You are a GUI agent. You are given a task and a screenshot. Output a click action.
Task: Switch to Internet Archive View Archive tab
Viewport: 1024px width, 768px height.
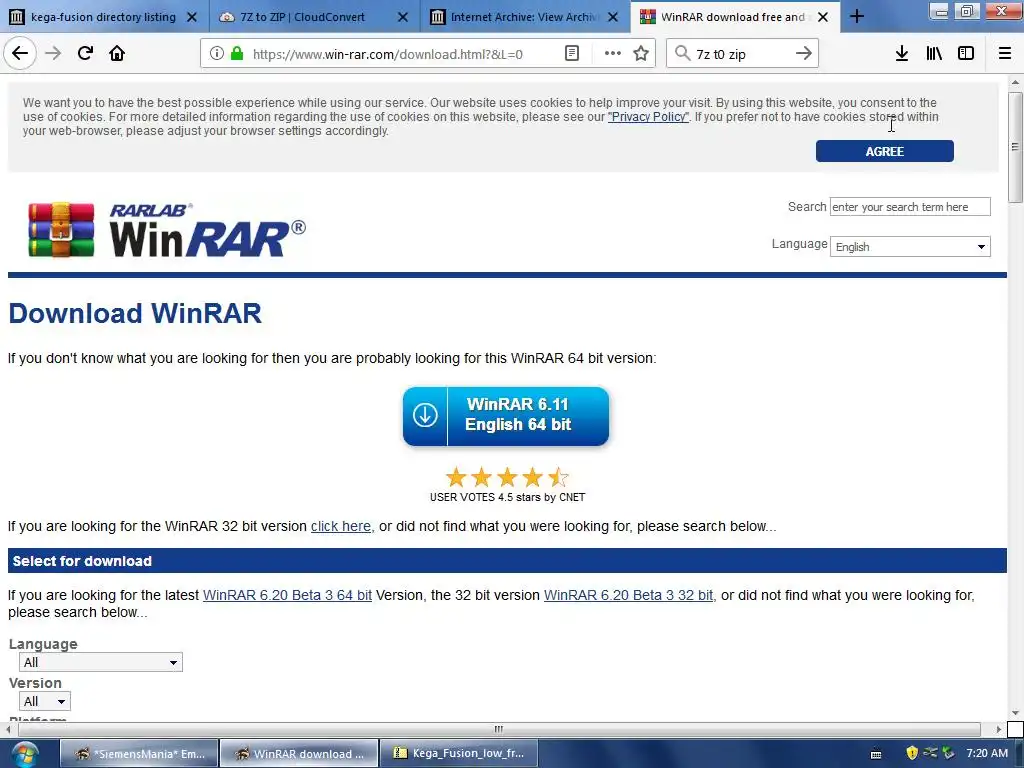[x=524, y=17]
